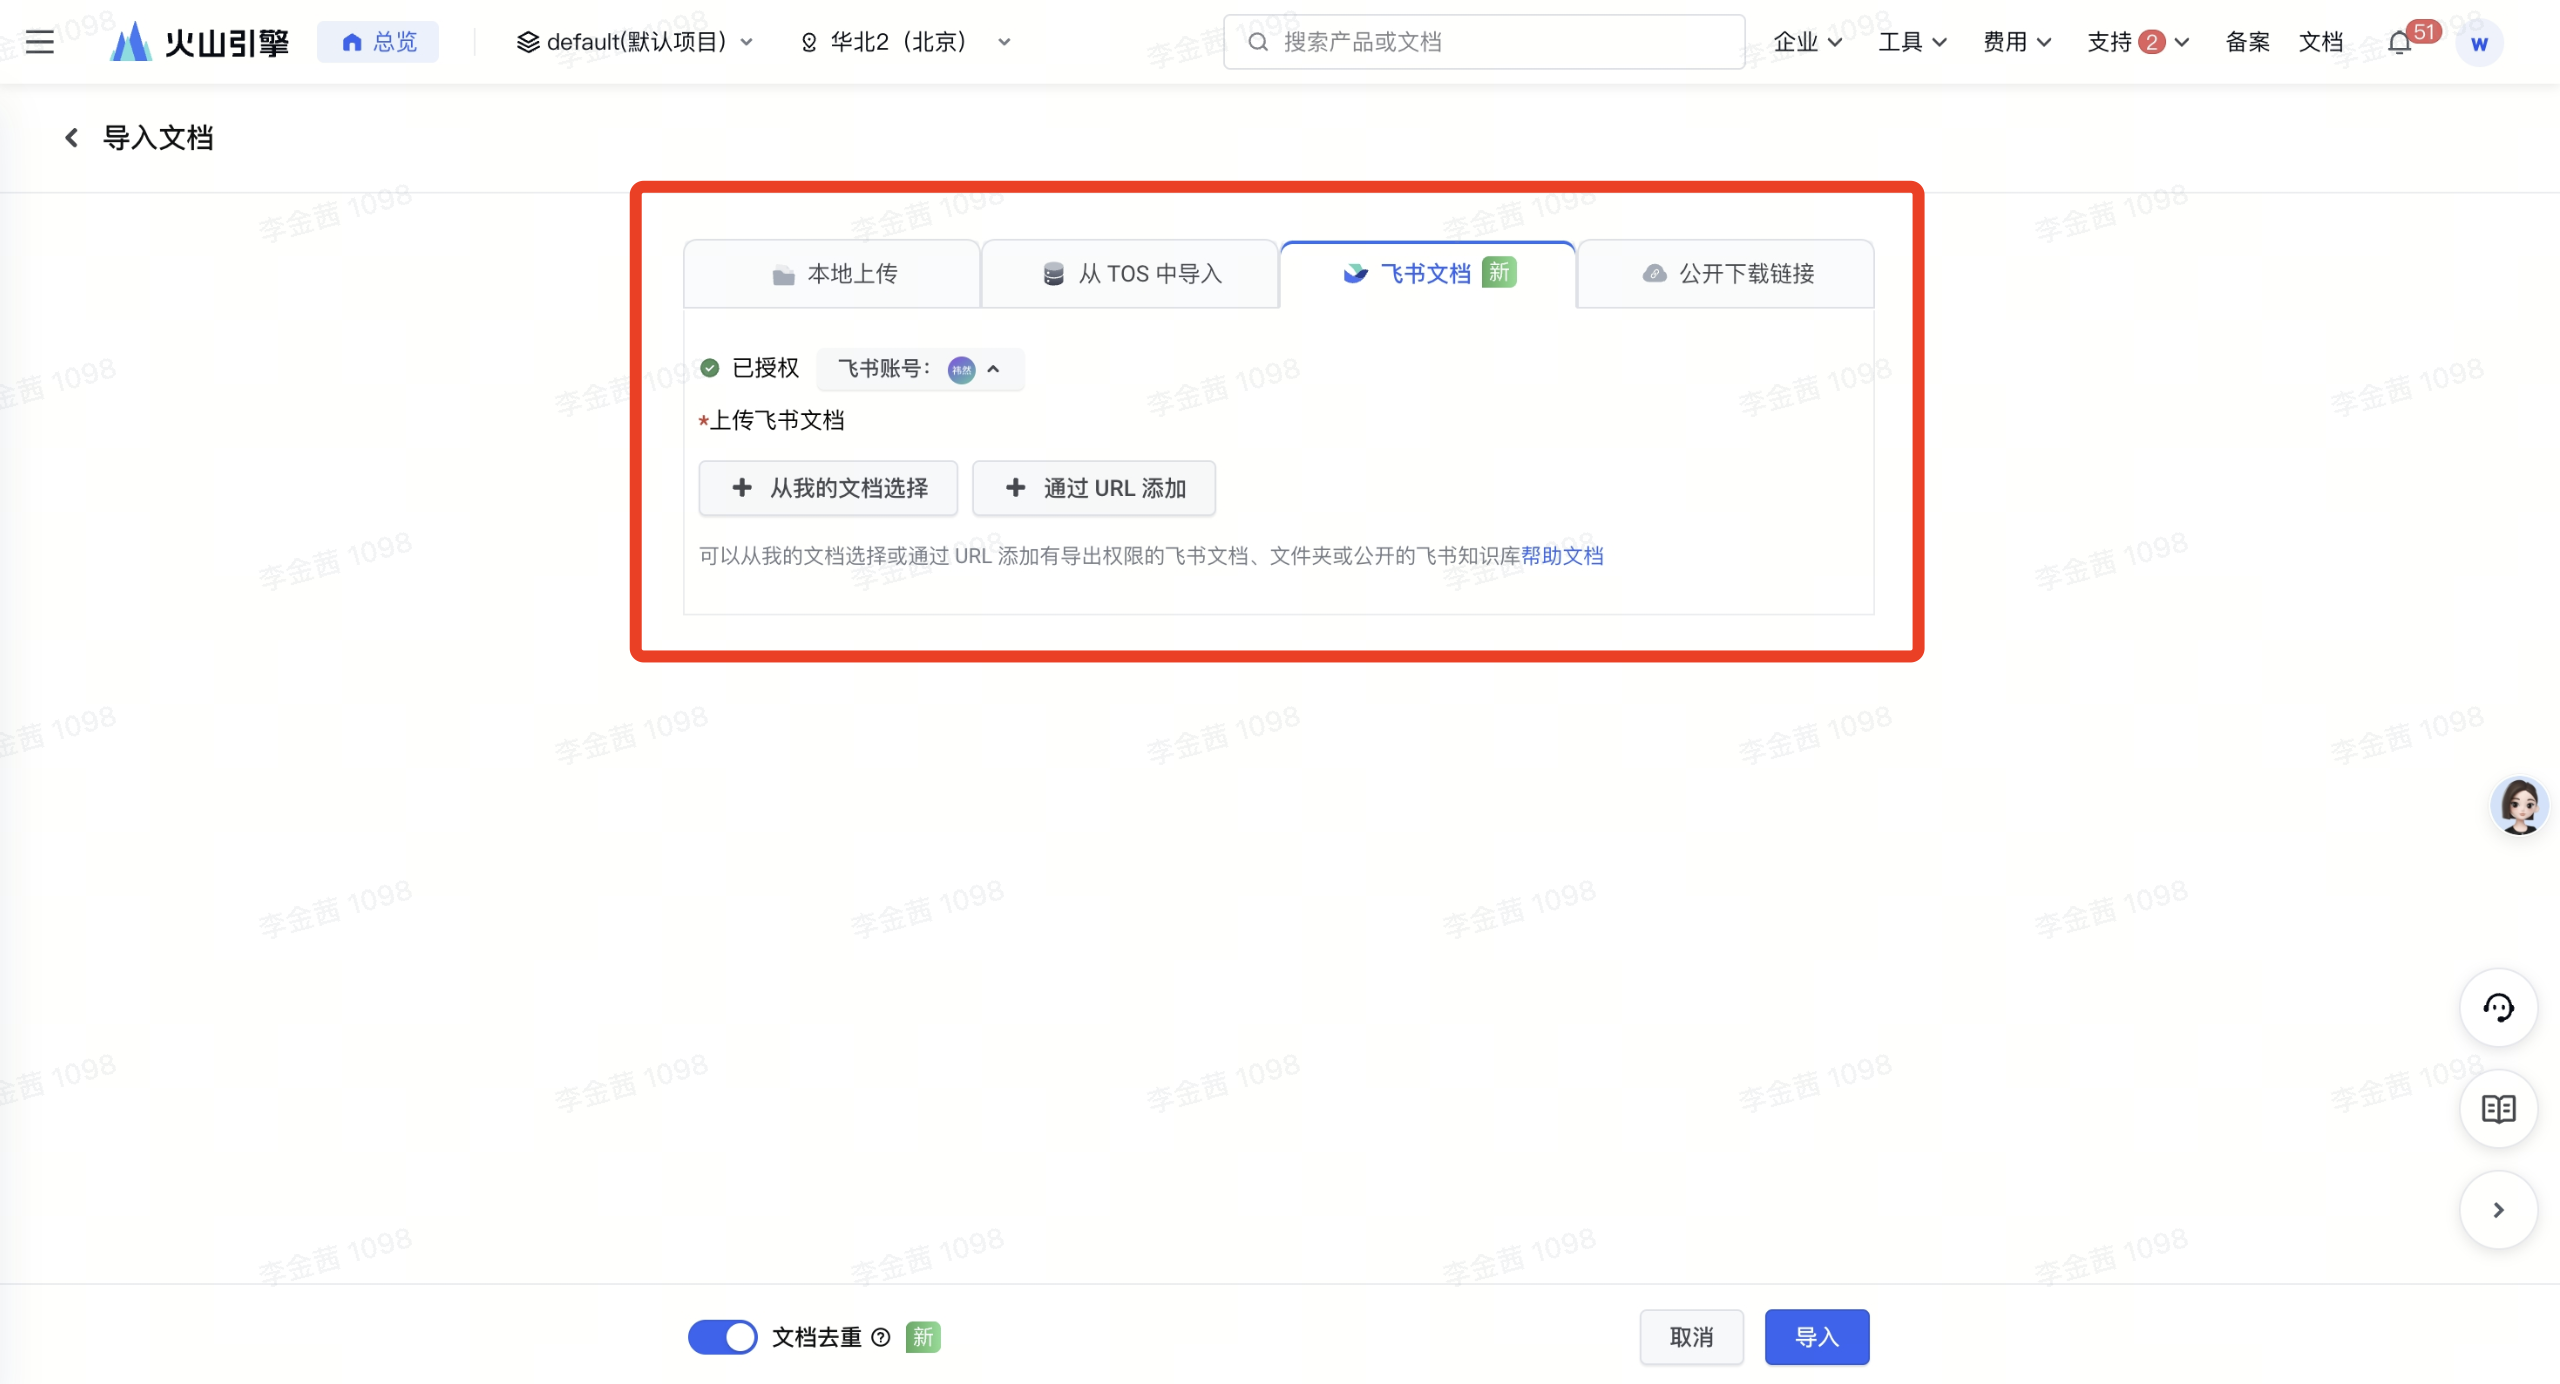The width and height of the screenshot is (2560, 1384).
Task: Open the AI assistant avatar
Action: pos(2518,805)
